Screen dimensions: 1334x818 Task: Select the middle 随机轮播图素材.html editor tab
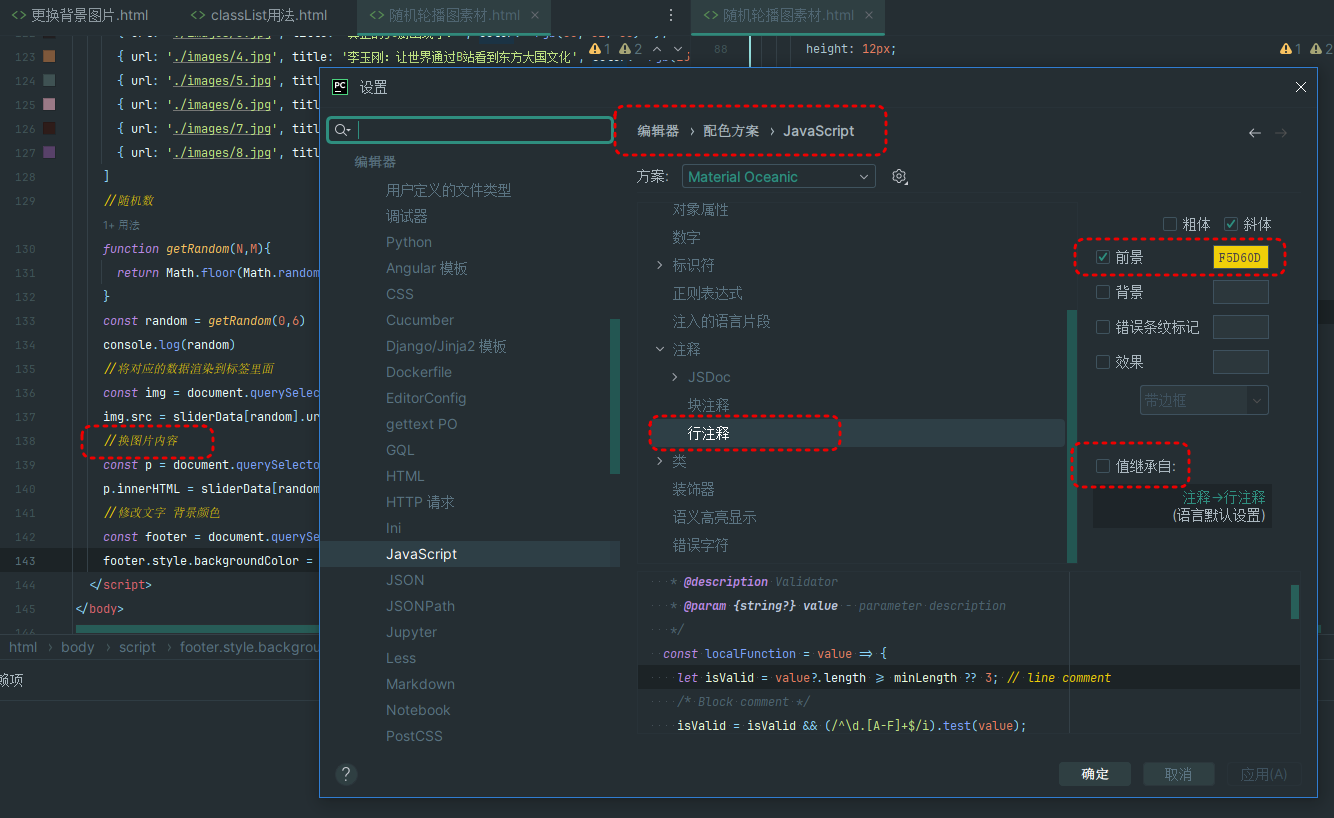455,16
